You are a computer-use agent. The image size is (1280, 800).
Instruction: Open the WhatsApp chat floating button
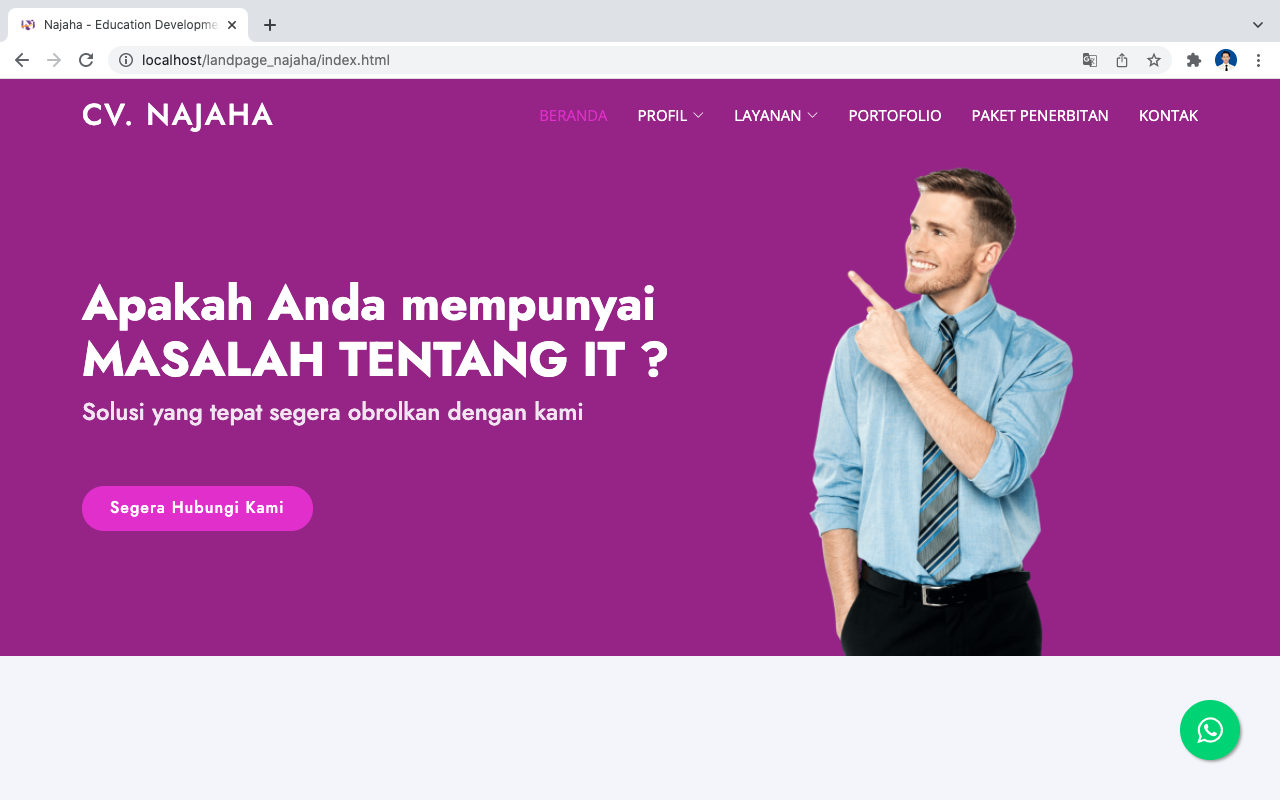point(1210,730)
